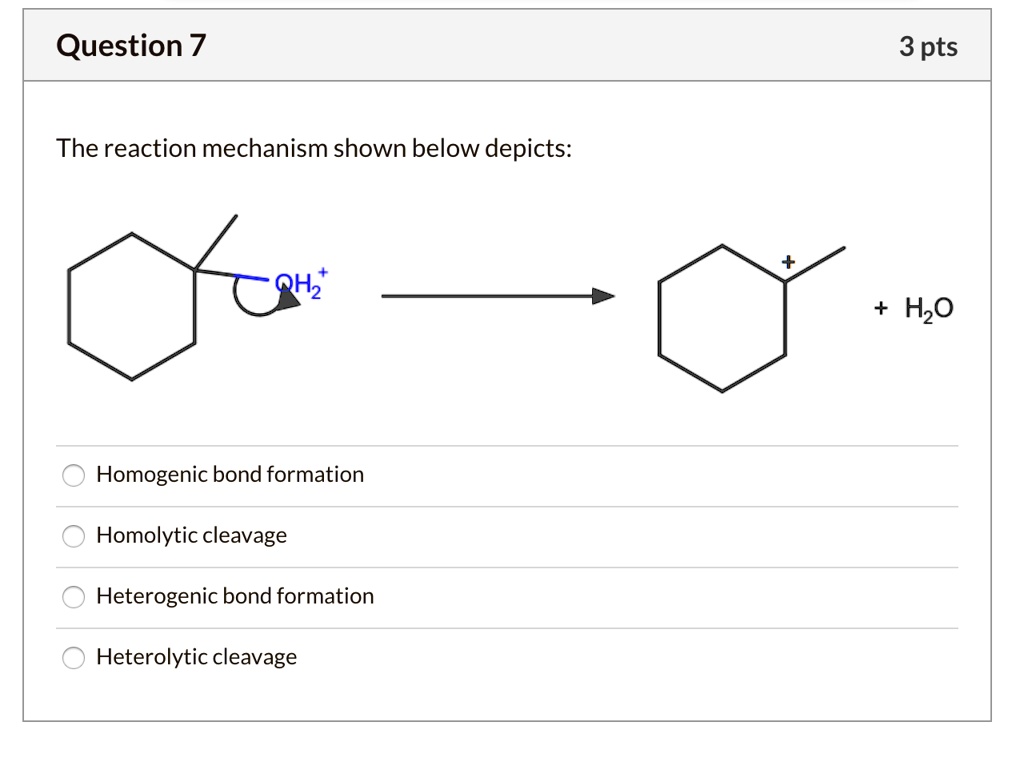Click the Question 7 header title
The width and height of the screenshot is (1024, 762).
tap(130, 44)
